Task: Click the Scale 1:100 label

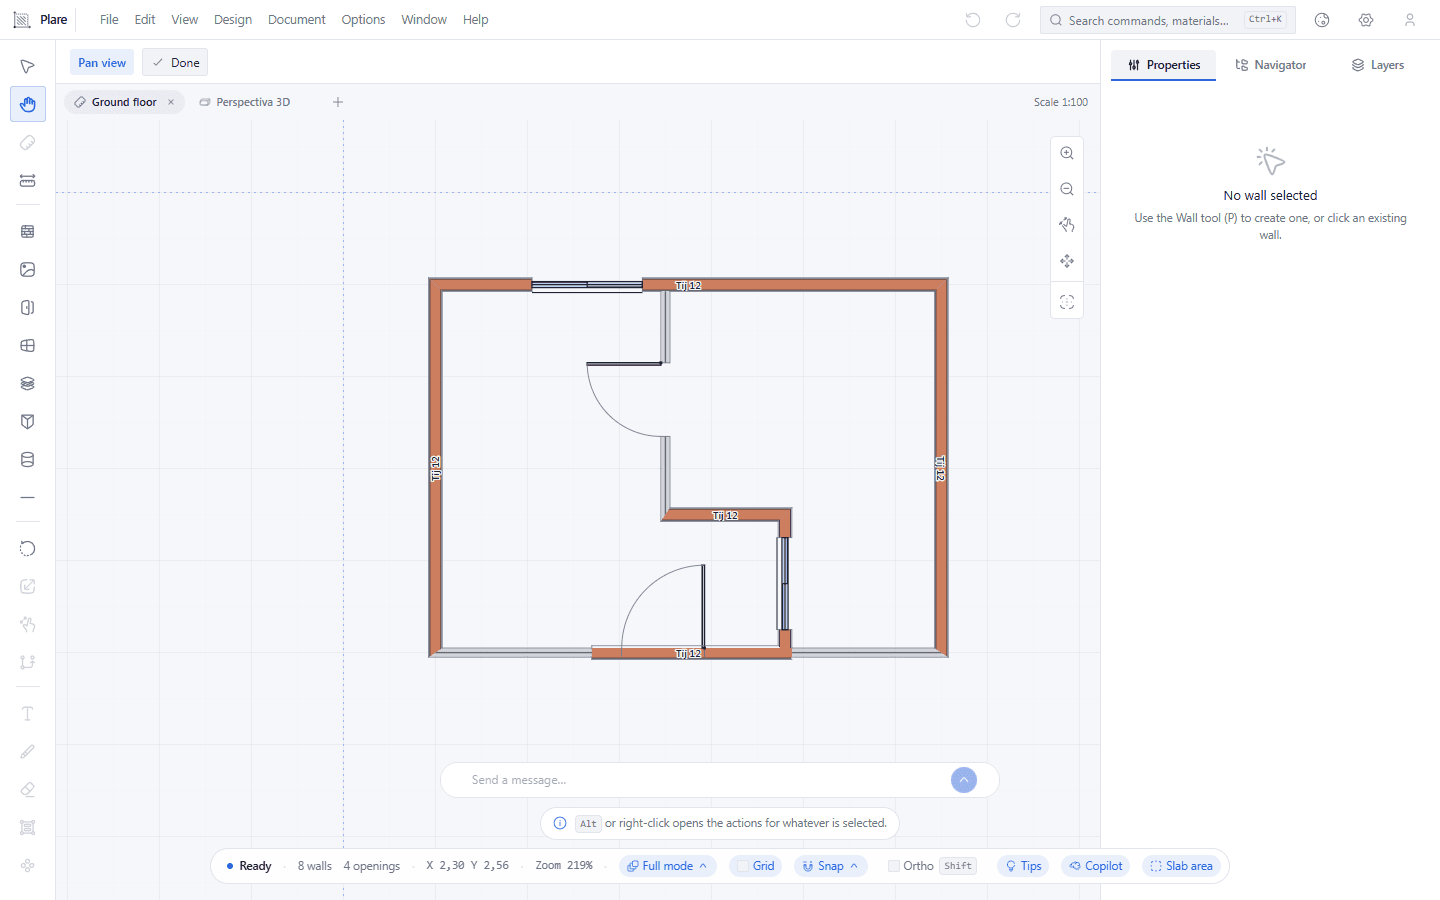Action: click(1061, 102)
